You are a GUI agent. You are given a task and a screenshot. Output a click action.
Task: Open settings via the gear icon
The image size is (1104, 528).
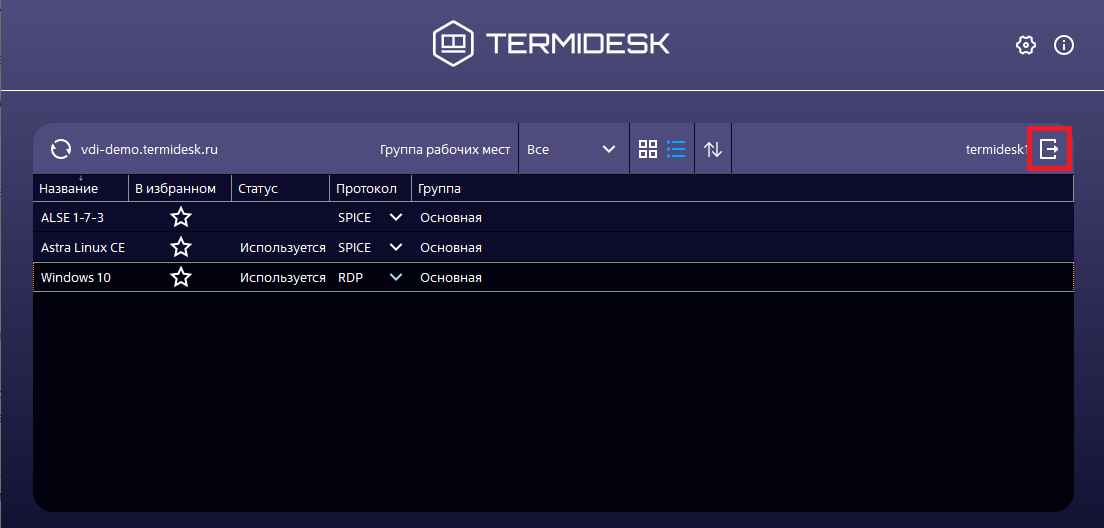point(1025,45)
